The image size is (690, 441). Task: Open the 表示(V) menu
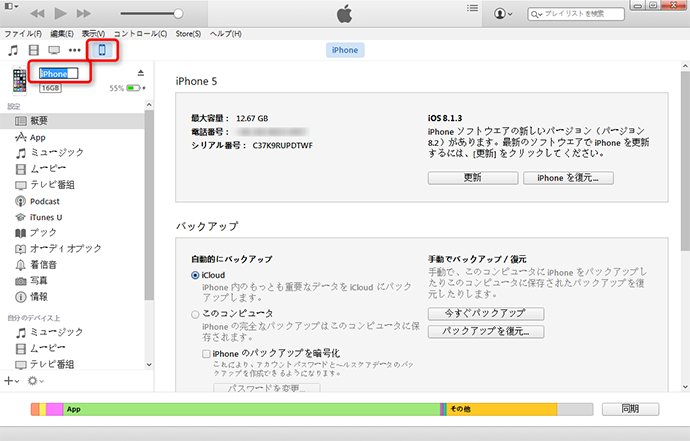tap(93, 34)
